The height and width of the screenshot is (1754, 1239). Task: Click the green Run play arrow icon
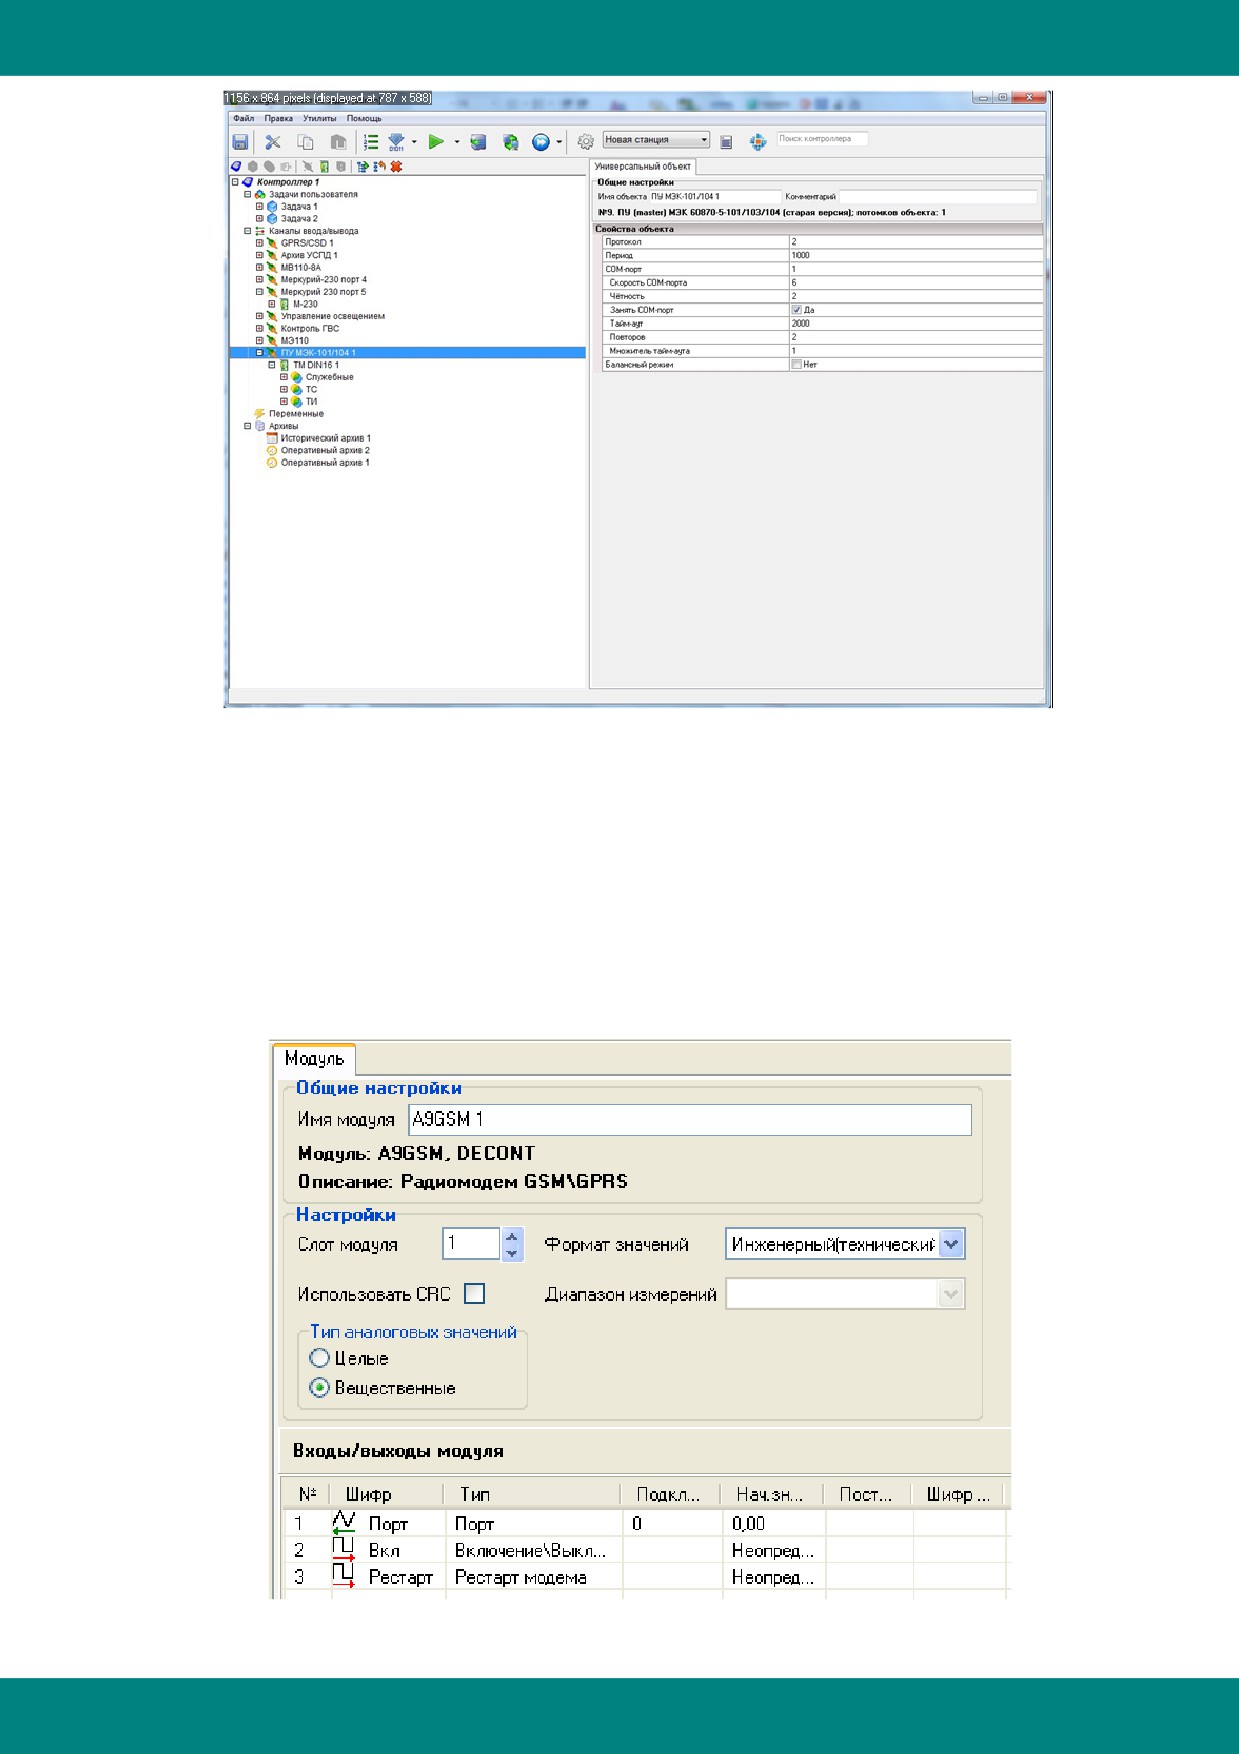tap(436, 142)
